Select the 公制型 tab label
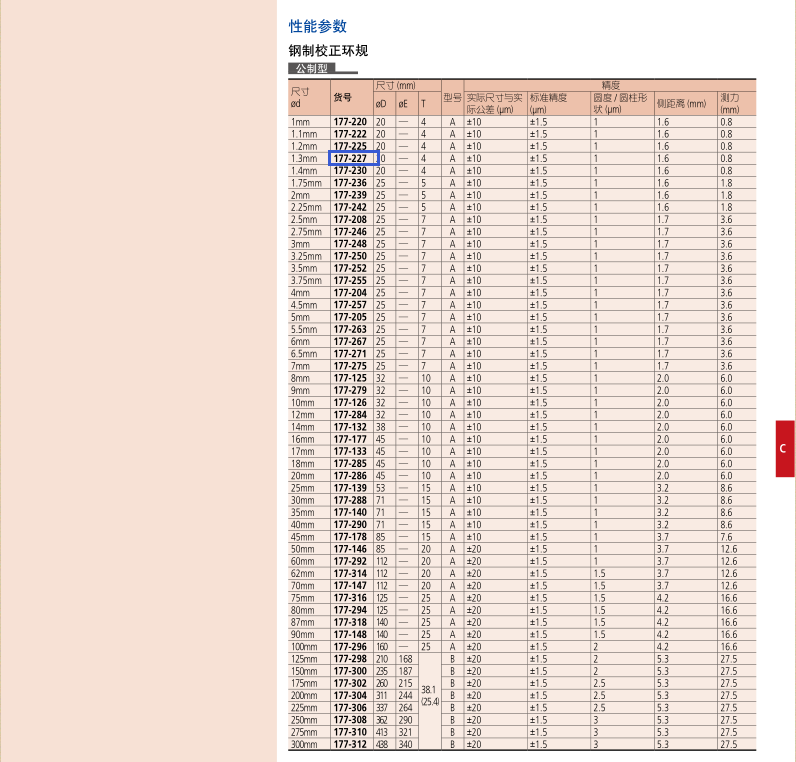The height and width of the screenshot is (762, 796). pyautogui.click(x=312, y=68)
